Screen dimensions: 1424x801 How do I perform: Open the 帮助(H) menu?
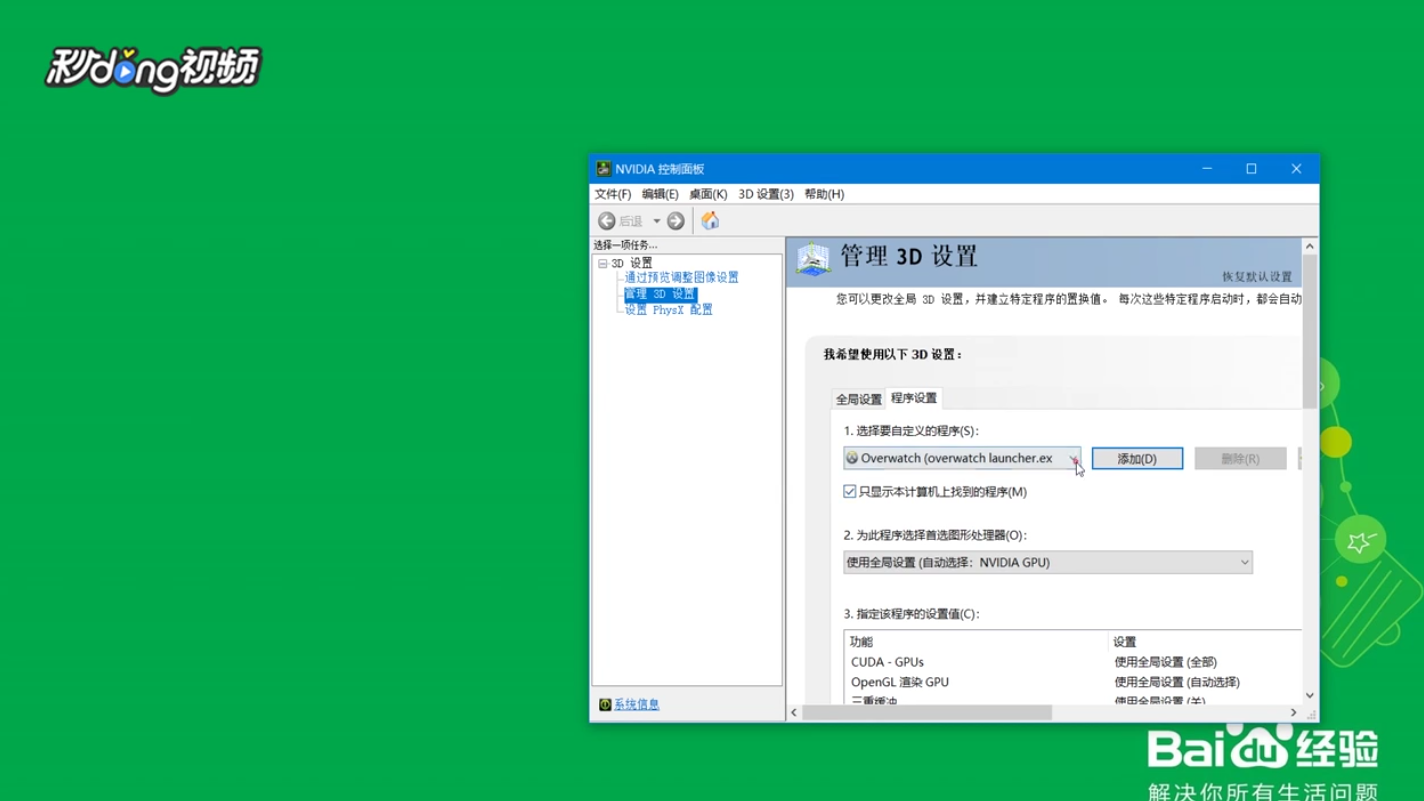[824, 194]
